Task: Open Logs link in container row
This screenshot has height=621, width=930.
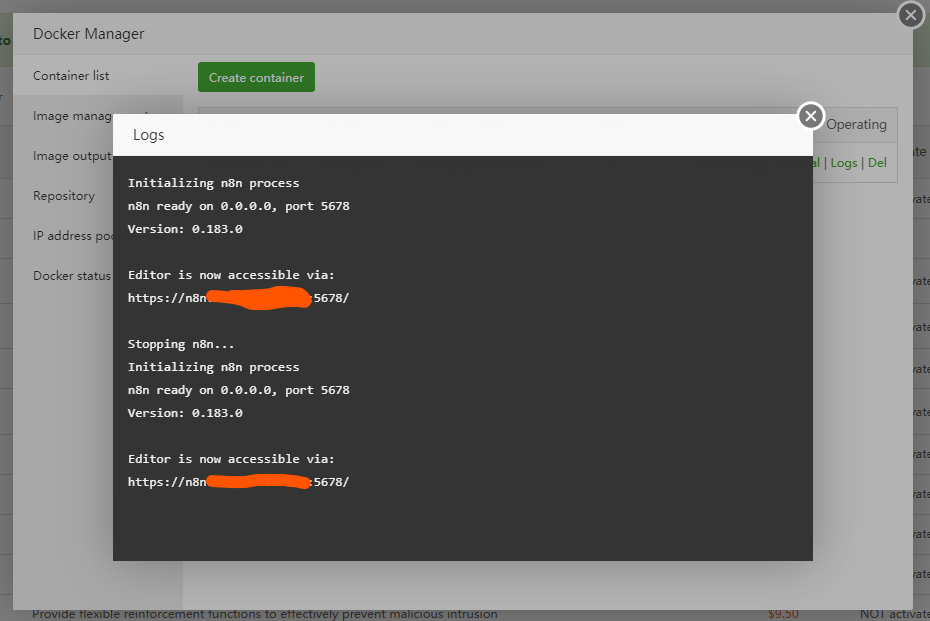Action: (843, 163)
